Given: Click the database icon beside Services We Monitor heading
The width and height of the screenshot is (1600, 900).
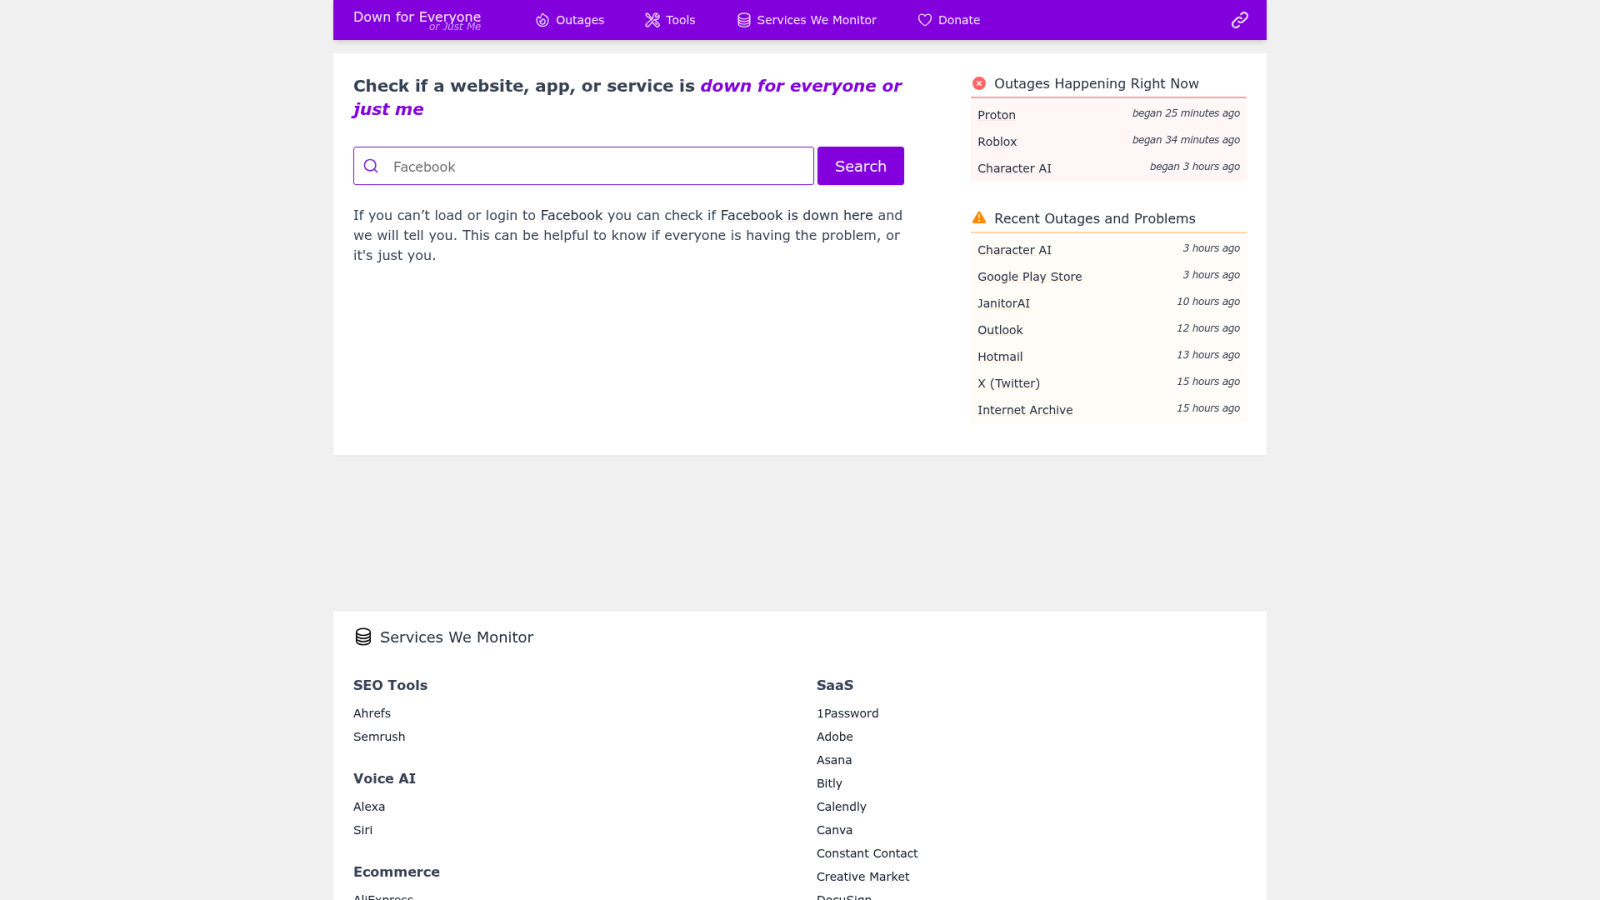Looking at the screenshot, I should 363,637.
